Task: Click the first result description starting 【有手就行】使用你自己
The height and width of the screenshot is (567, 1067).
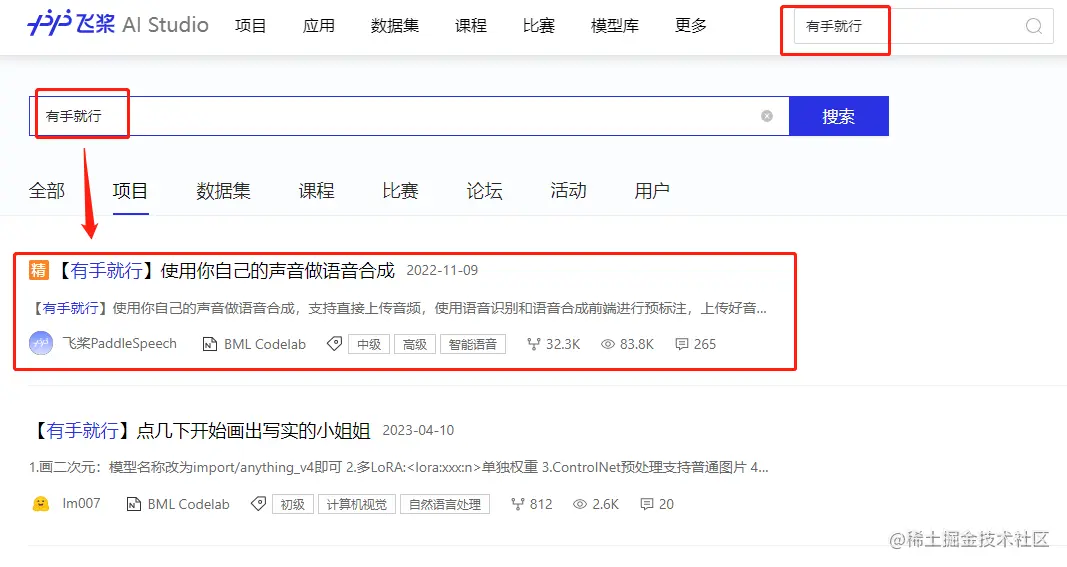Action: coord(399,308)
